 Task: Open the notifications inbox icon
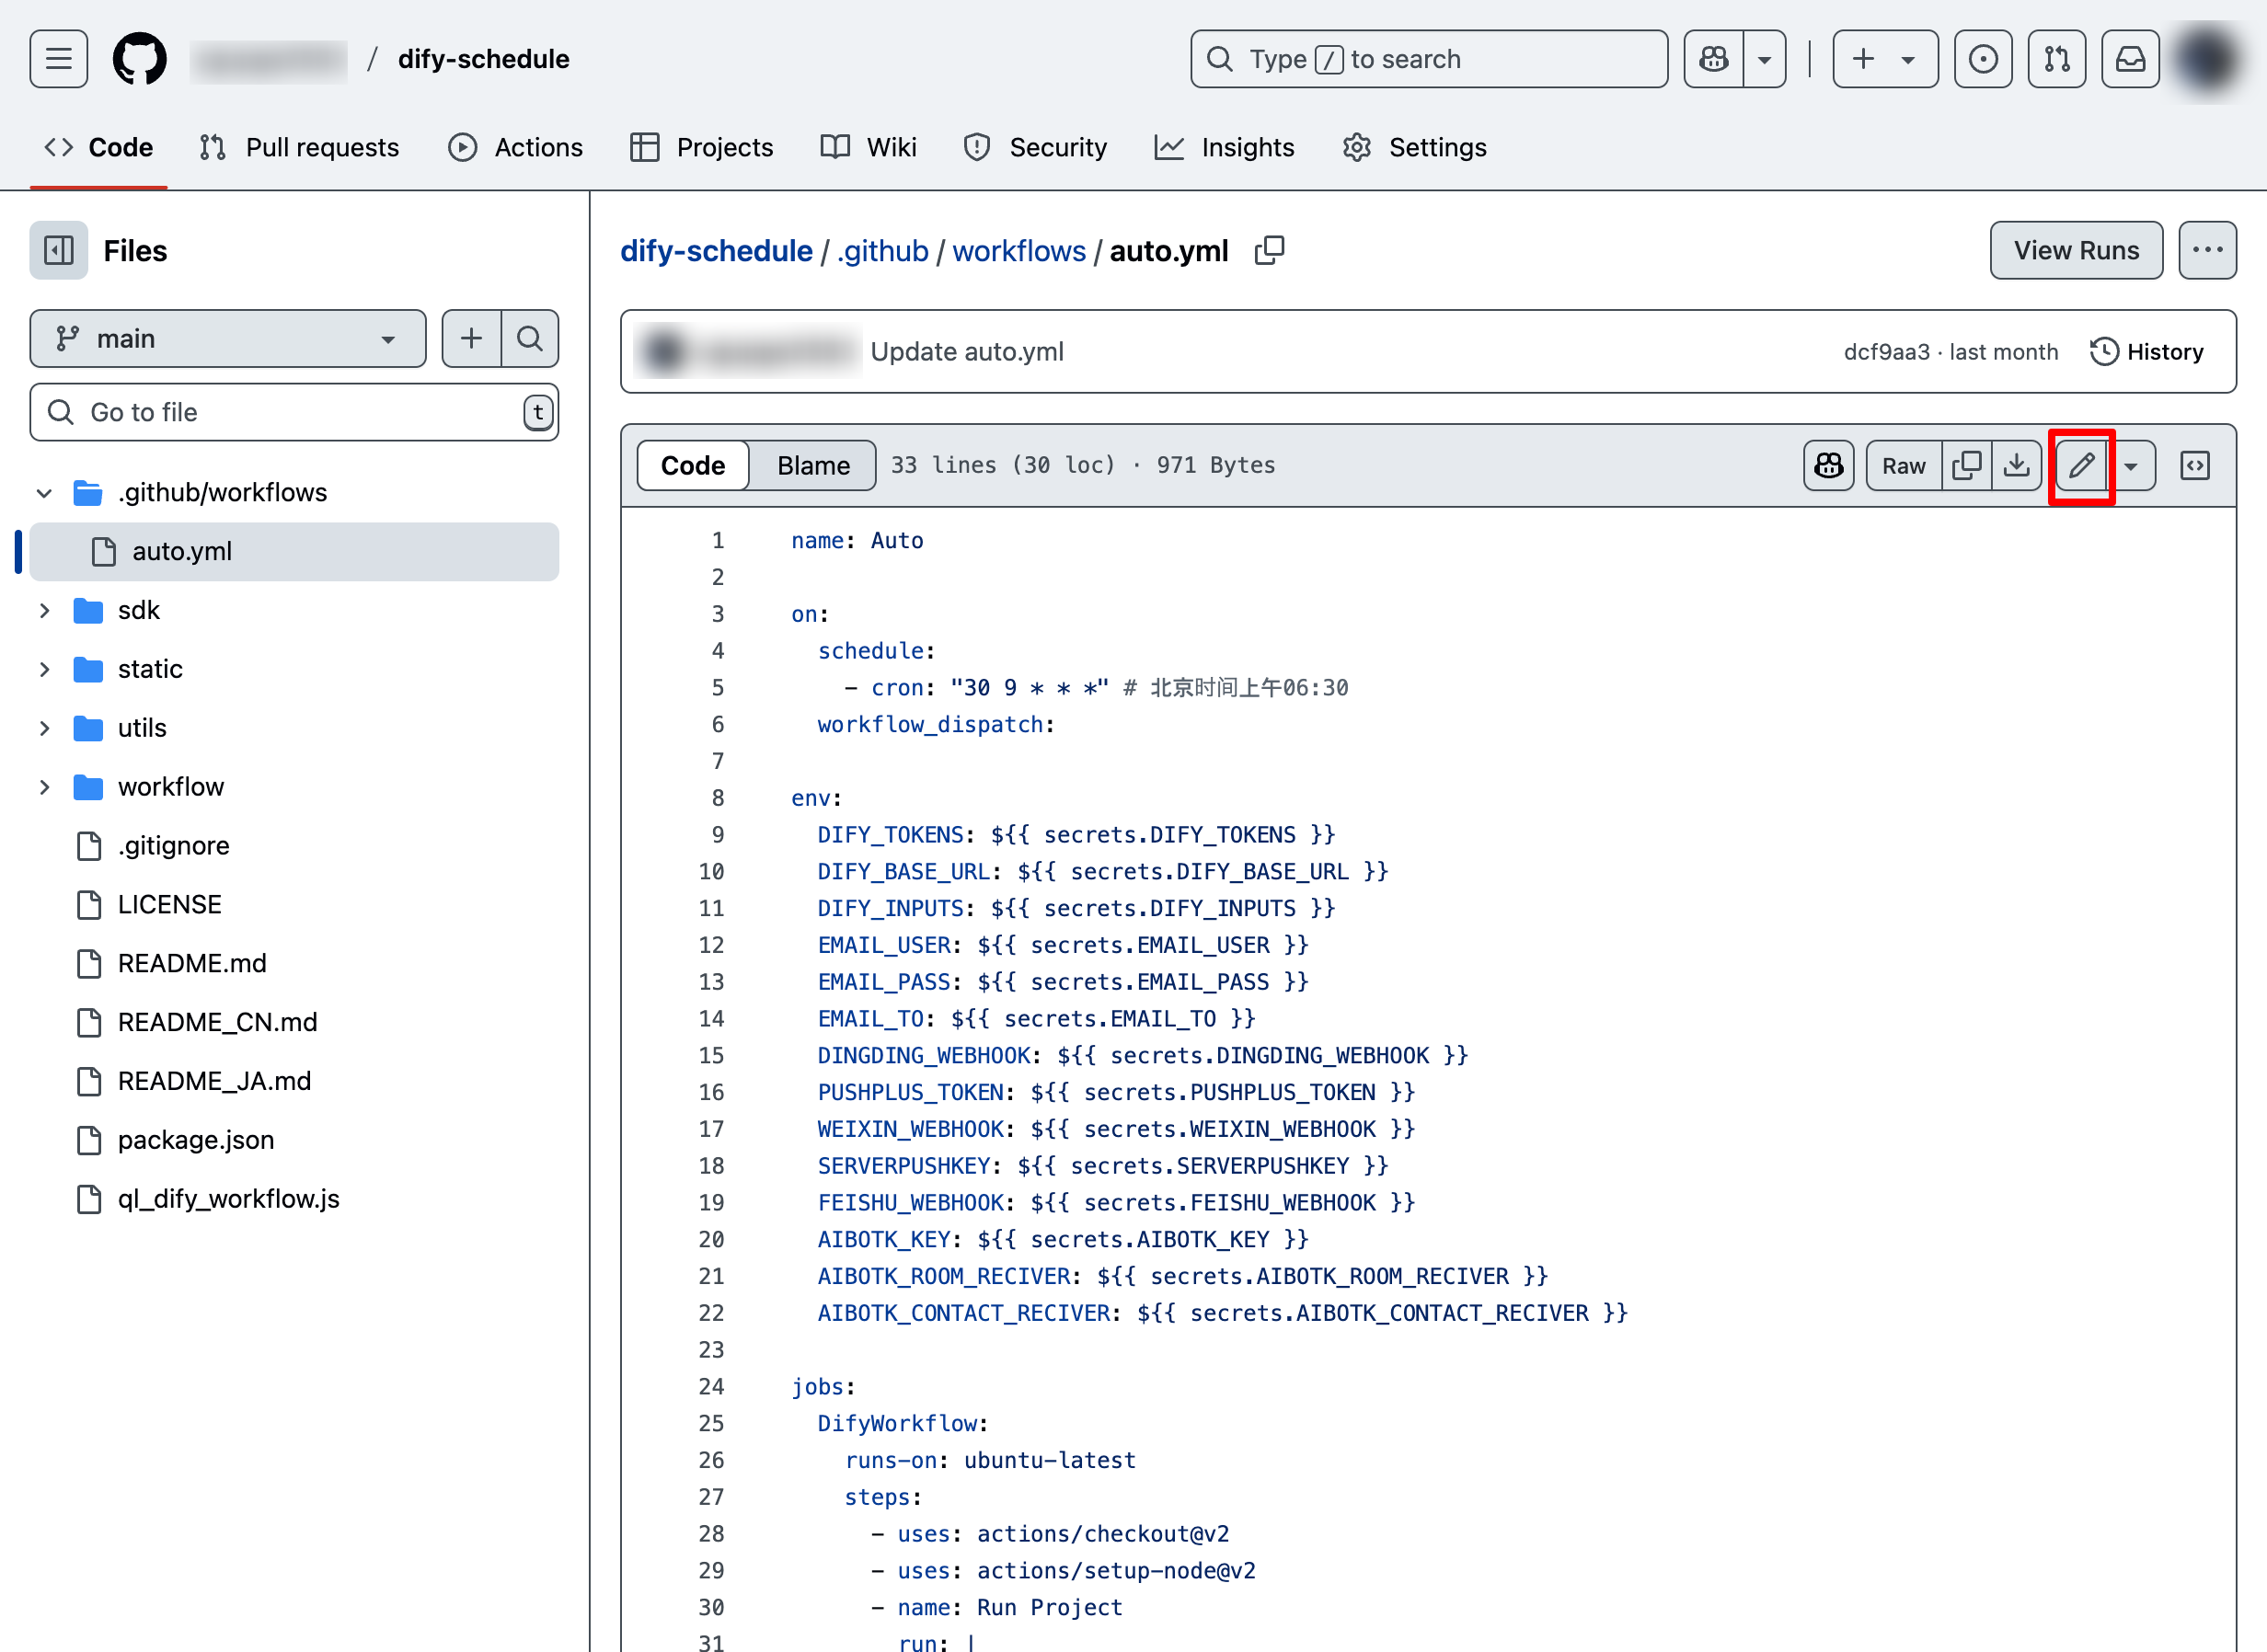(2130, 59)
